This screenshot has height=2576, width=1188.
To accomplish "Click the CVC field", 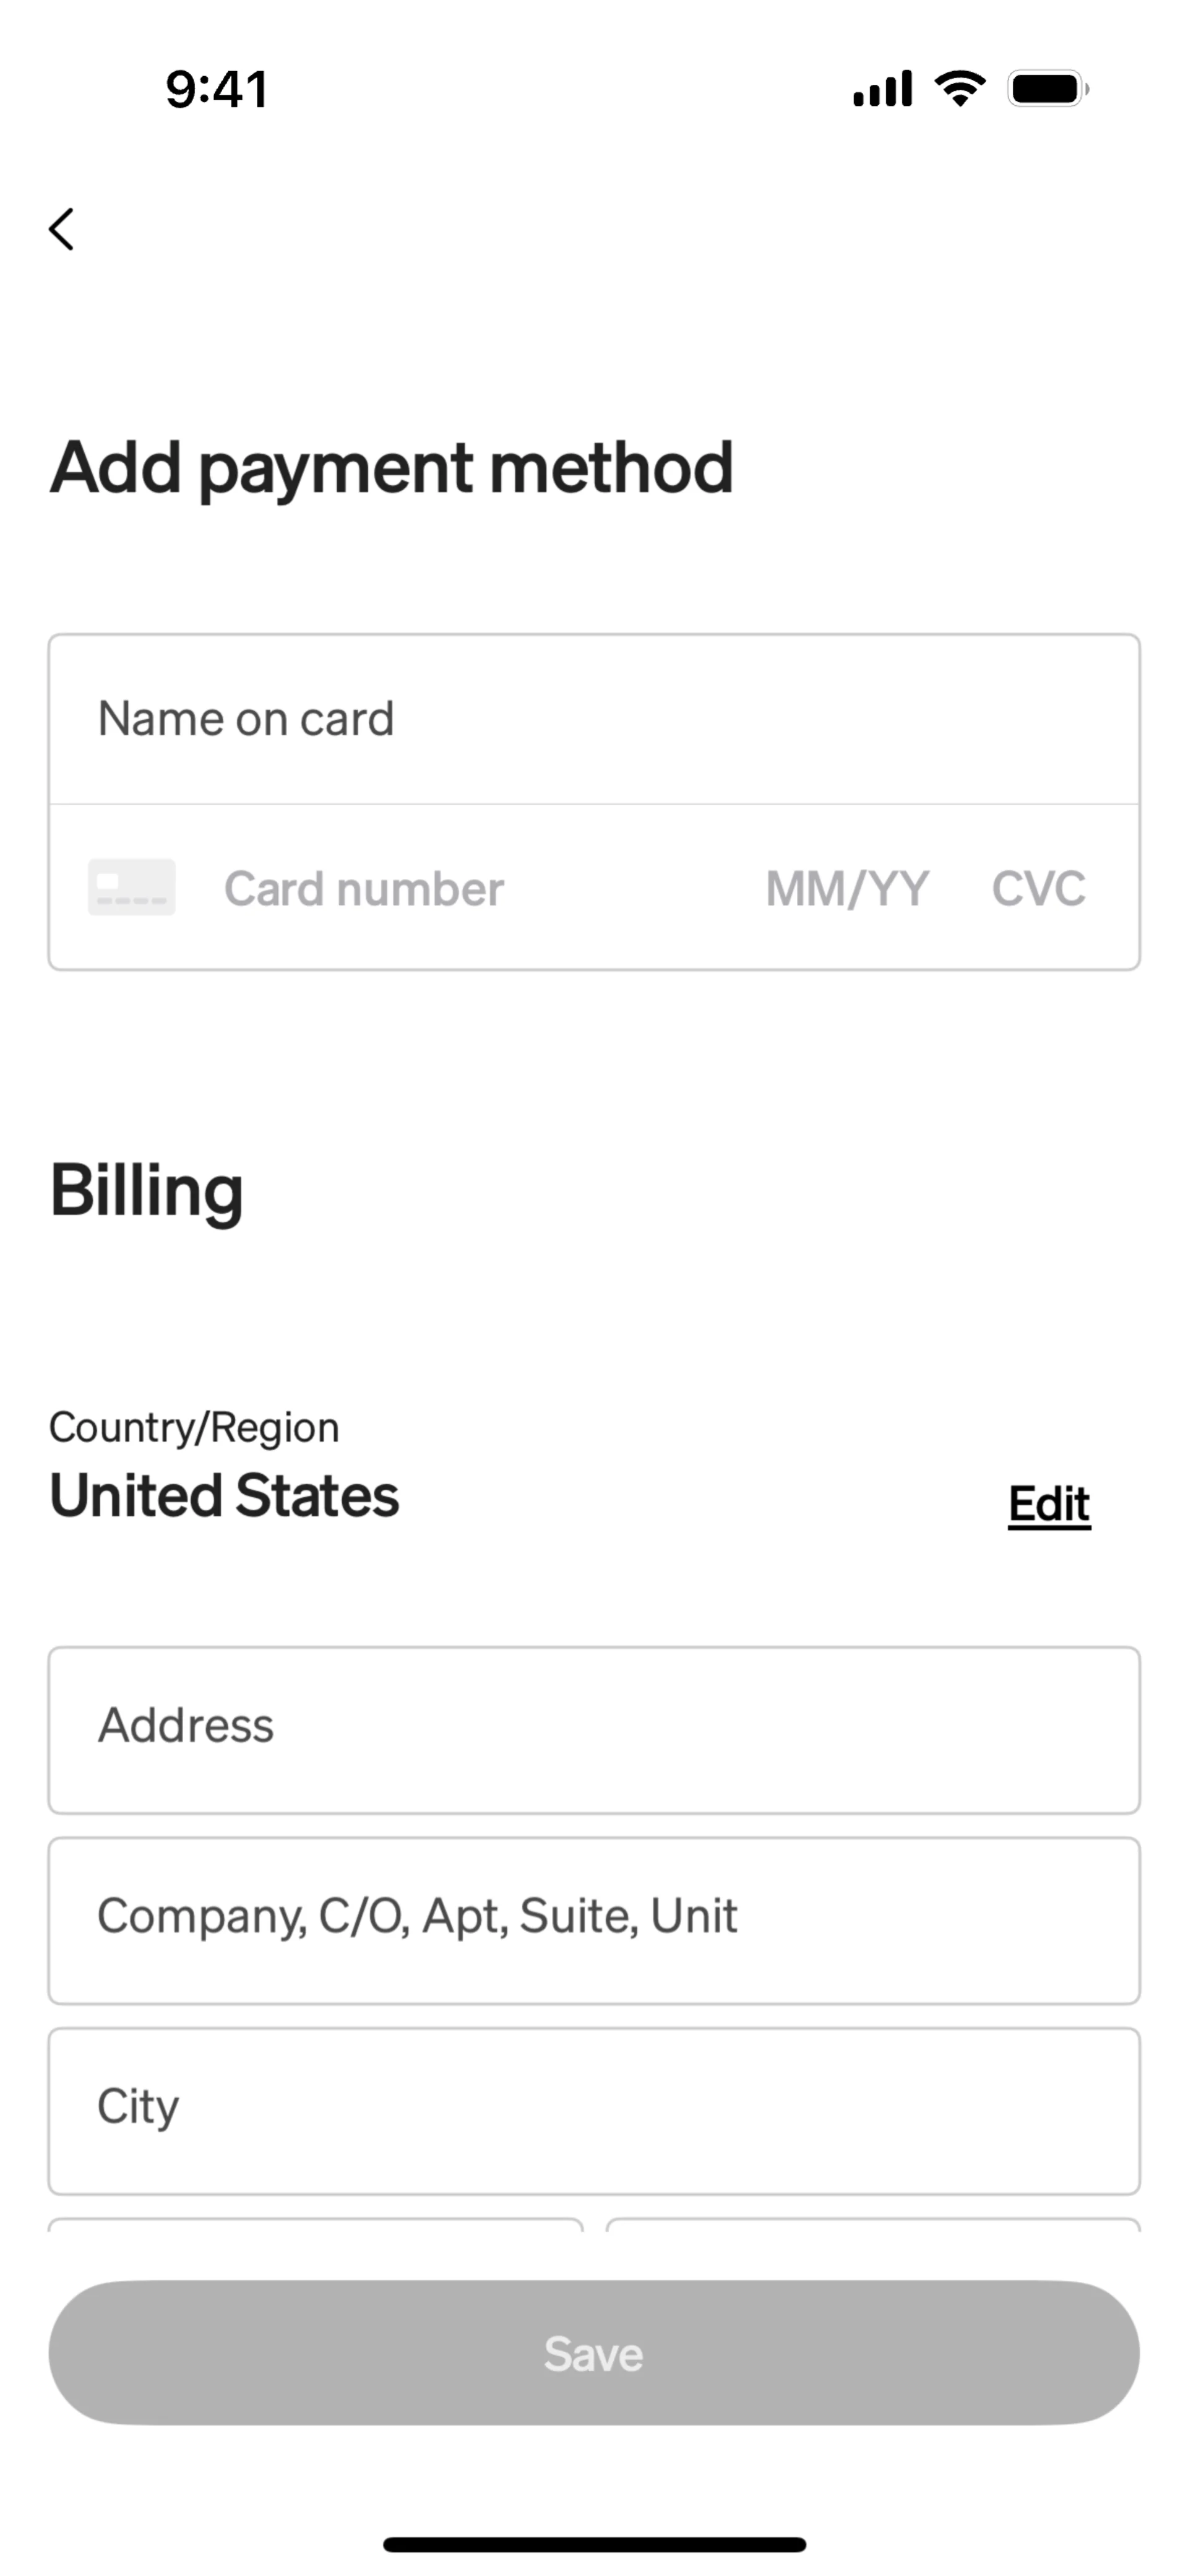I will click(x=1038, y=889).
